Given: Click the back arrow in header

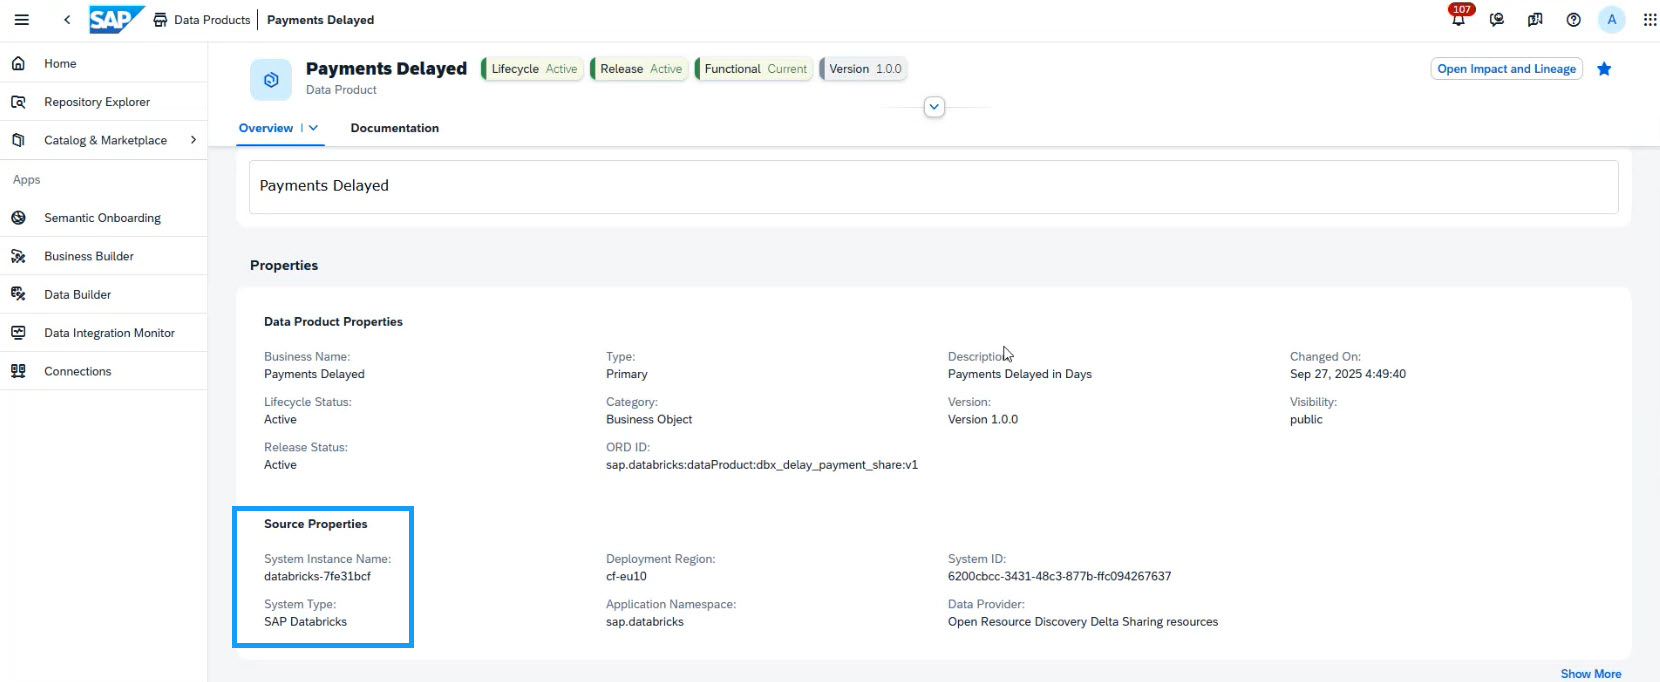Looking at the screenshot, I should [x=67, y=19].
